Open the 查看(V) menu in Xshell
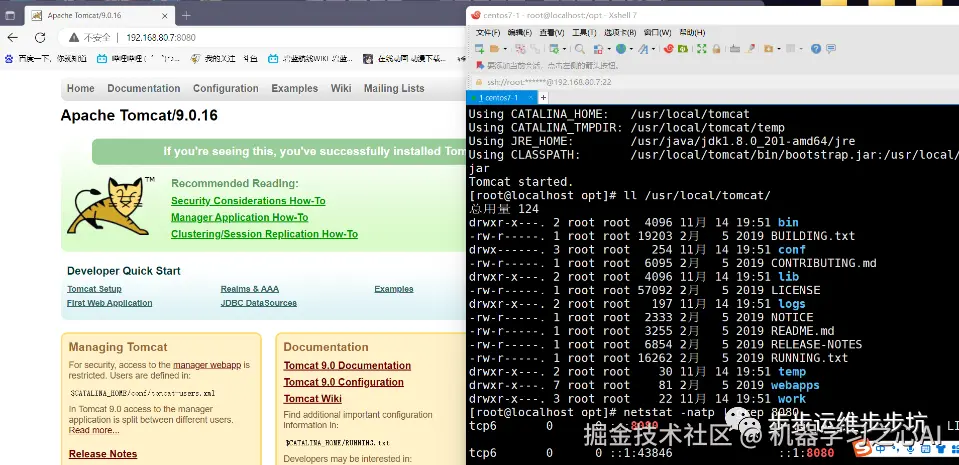Image resolution: width=959 pixels, height=465 pixels. (x=552, y=32)
